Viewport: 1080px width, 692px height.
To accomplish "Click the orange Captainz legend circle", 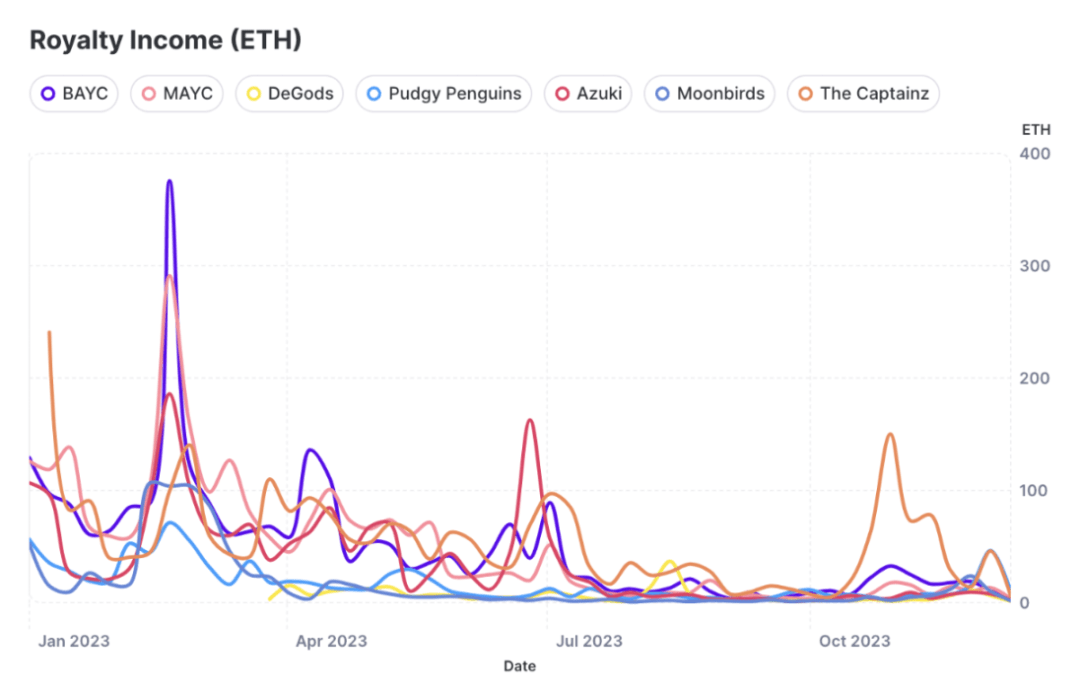I will pyautogui.click(x=806, y=94).
